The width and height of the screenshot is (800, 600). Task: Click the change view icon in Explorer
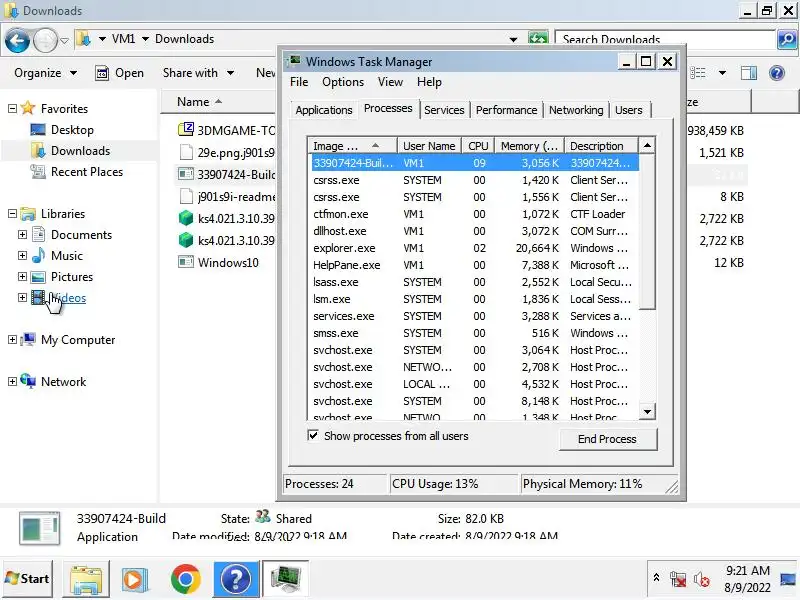click(698, 73)
